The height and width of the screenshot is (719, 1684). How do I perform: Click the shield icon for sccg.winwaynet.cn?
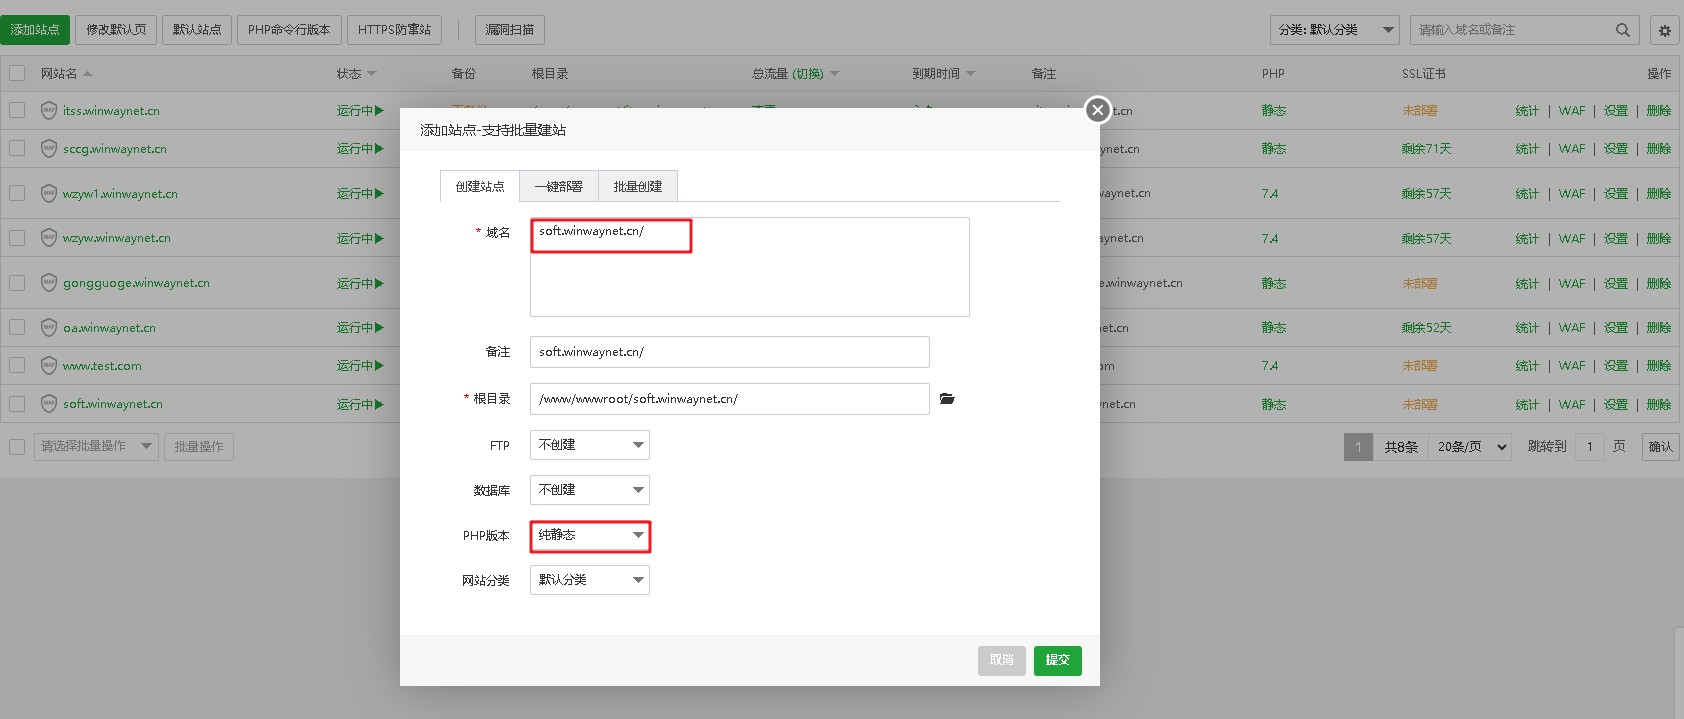(48, 149)
